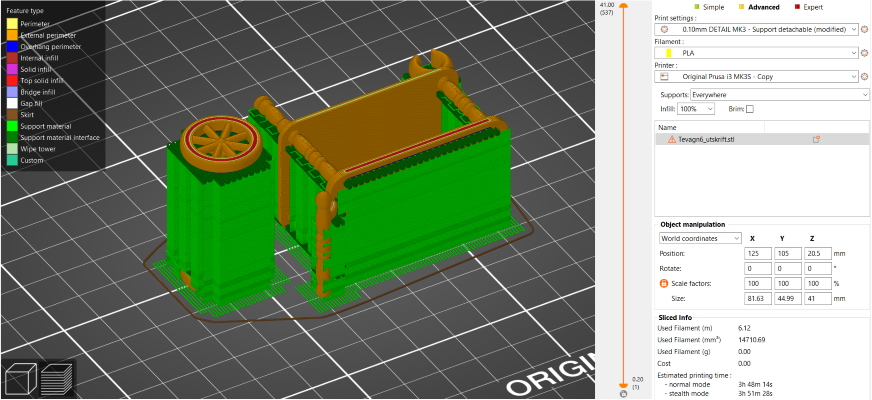Open the Filament PLA preset dropdown
The width and height of the screenshot is (872, 400).
pyautogui.click(x=758, y=53)
